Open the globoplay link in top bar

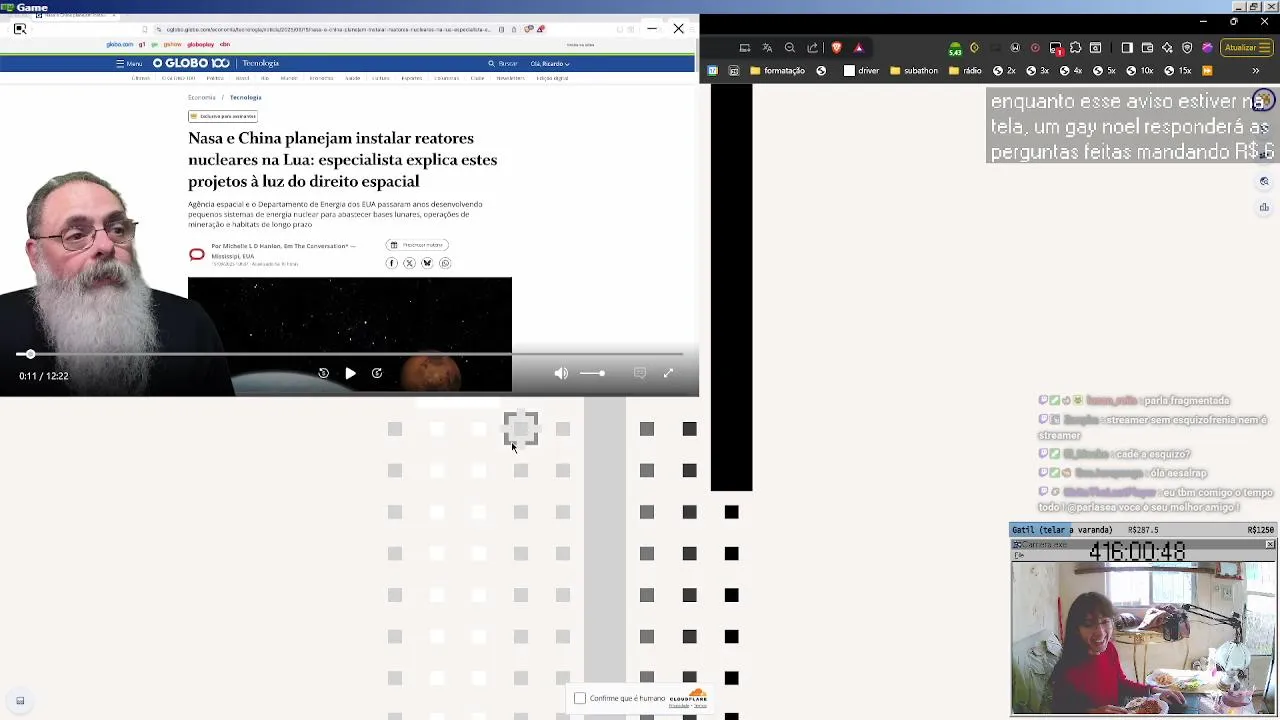[200, 44]
